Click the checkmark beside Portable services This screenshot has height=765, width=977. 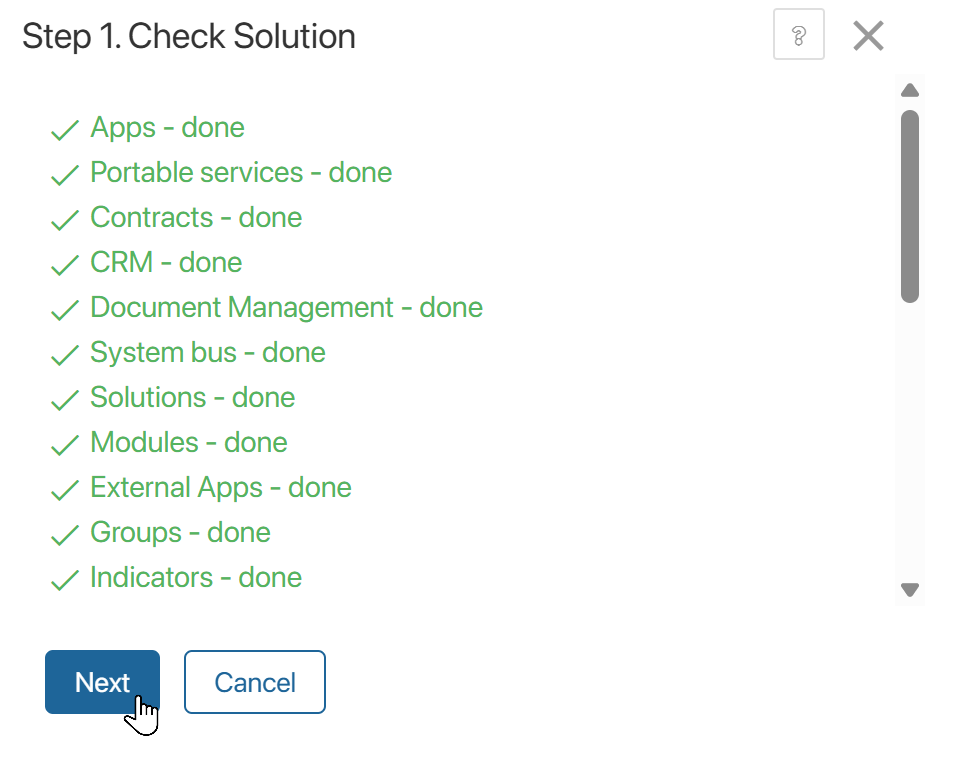(x=64, y=174)
